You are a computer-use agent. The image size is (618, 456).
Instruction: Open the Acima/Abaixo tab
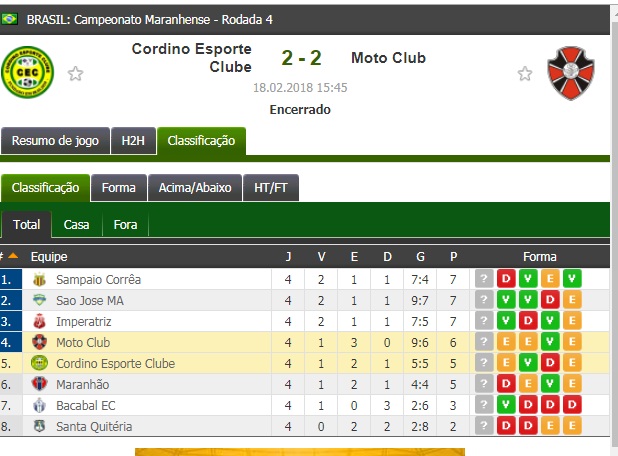[195, 188]
